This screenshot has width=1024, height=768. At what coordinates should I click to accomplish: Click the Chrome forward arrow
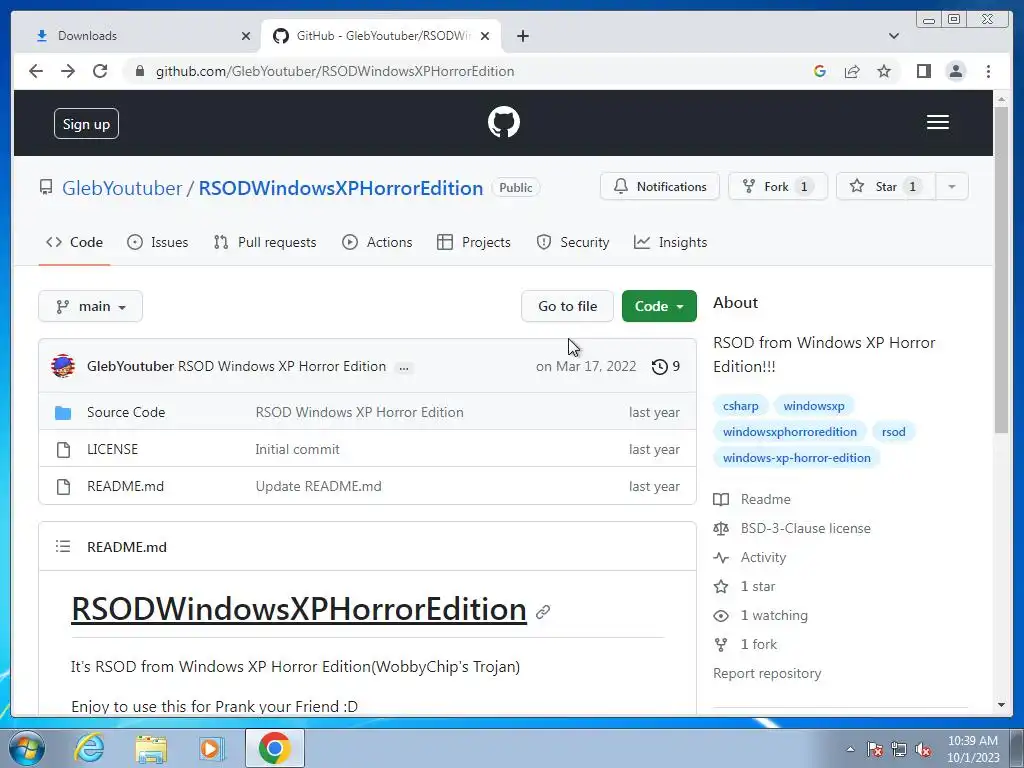(x=68, y=71)
